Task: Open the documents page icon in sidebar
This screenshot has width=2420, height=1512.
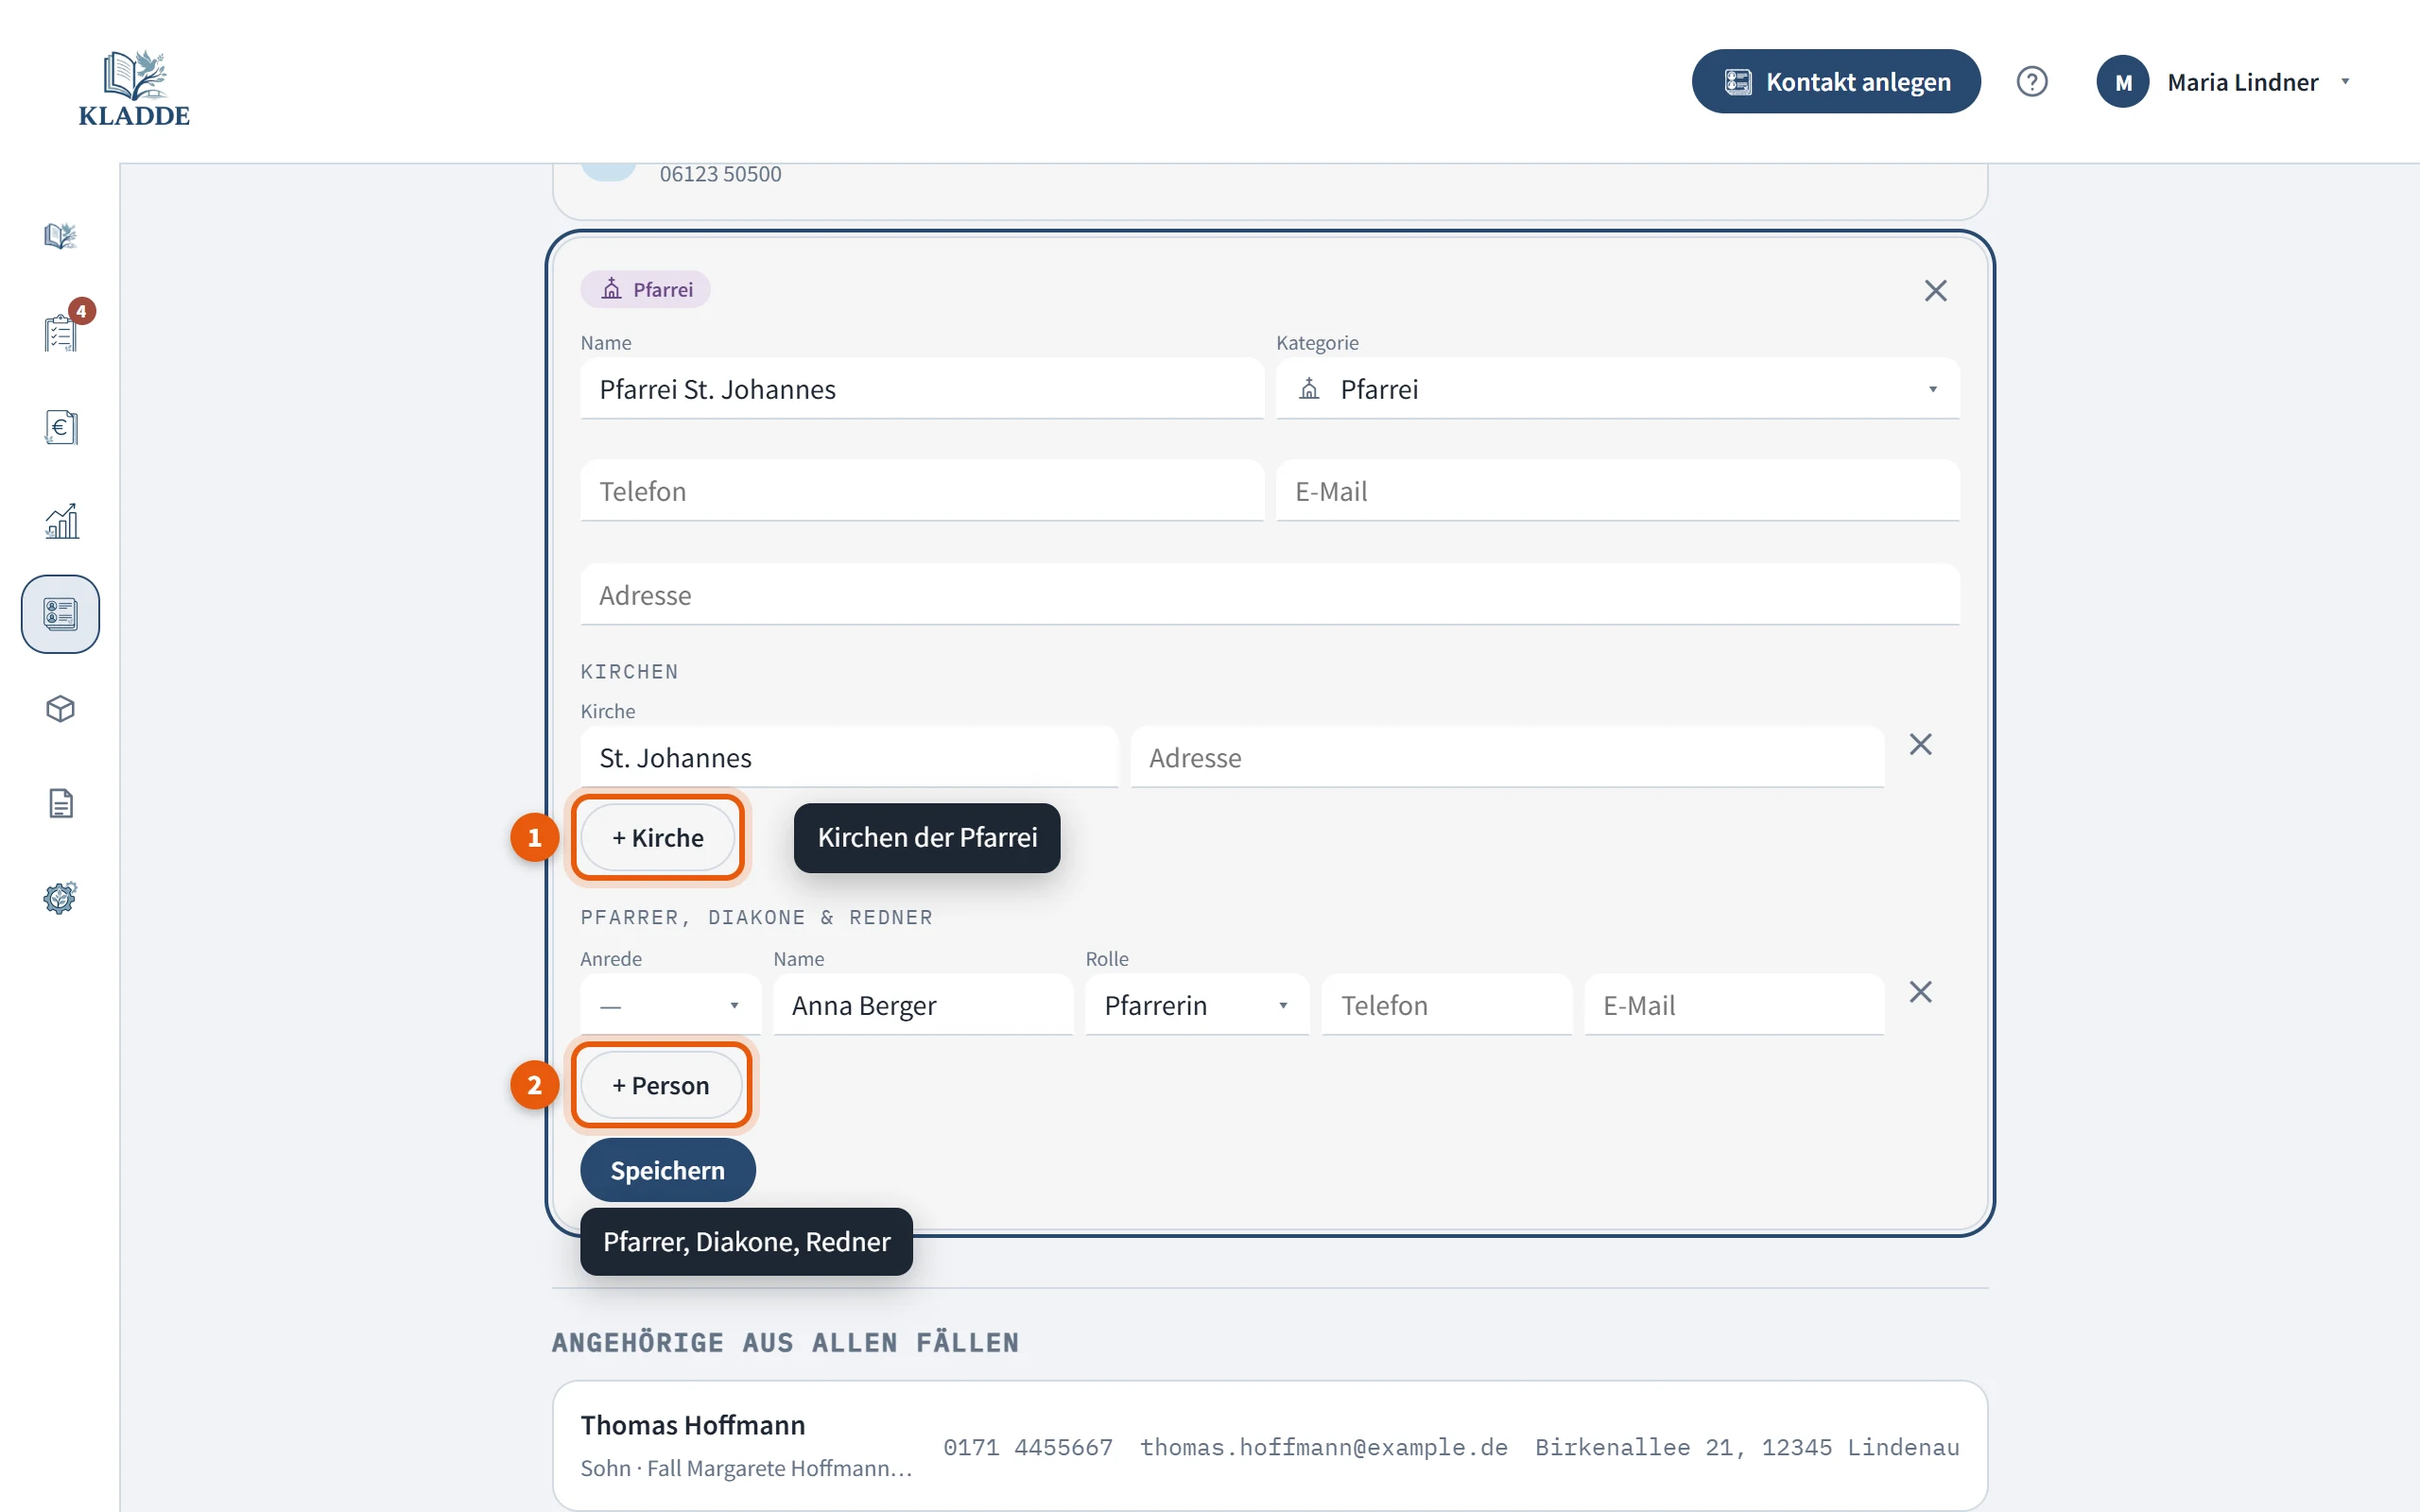Action: point(60,803)
